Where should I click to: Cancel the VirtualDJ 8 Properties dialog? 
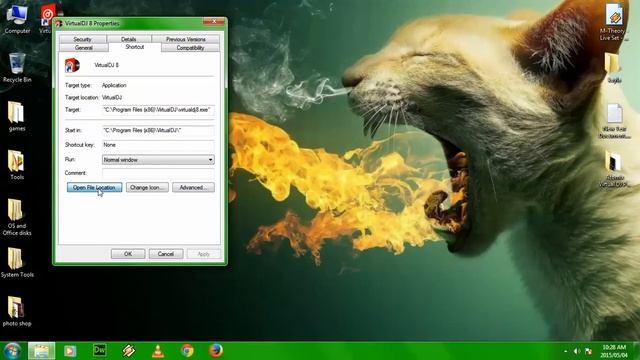[x=166, y=254]
